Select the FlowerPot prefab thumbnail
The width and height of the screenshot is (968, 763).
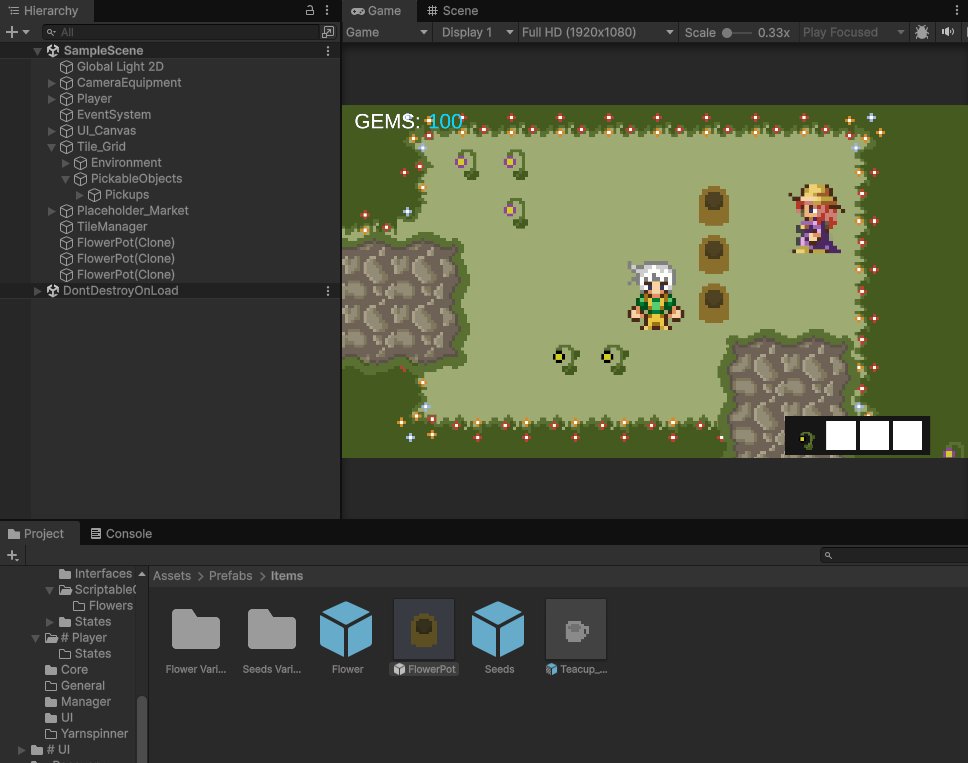pos(424,629)
